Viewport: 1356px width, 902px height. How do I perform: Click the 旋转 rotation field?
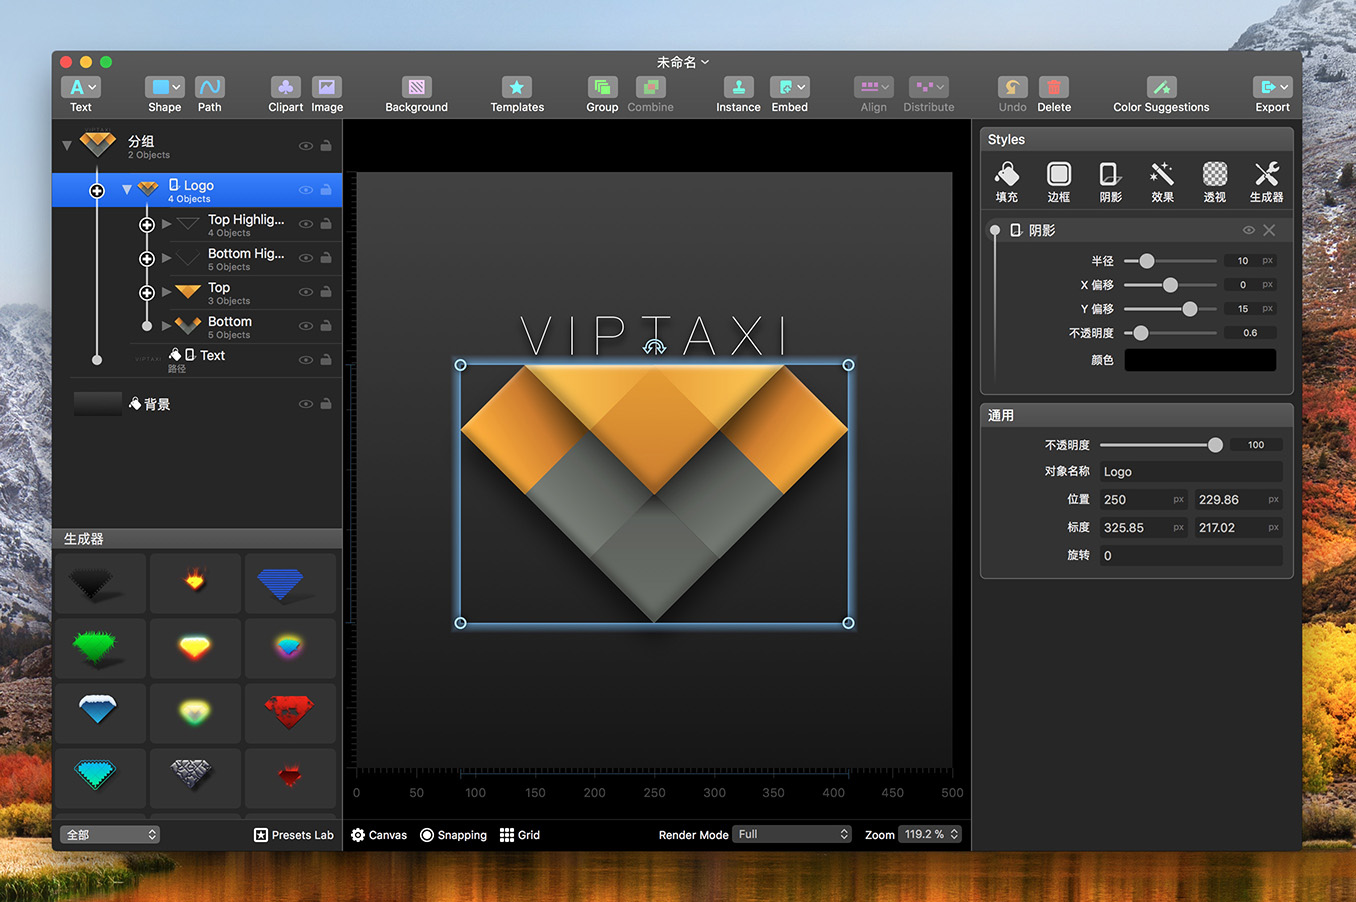(1190, 556)
